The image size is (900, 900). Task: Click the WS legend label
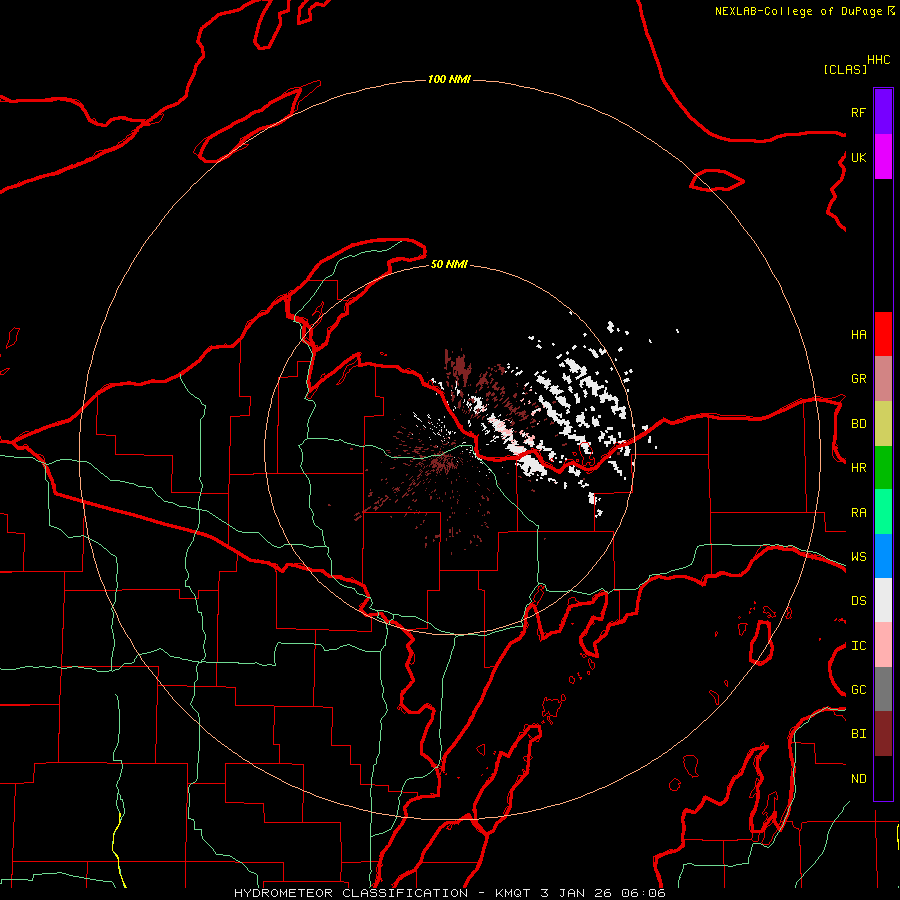click(x=858, y=556)
